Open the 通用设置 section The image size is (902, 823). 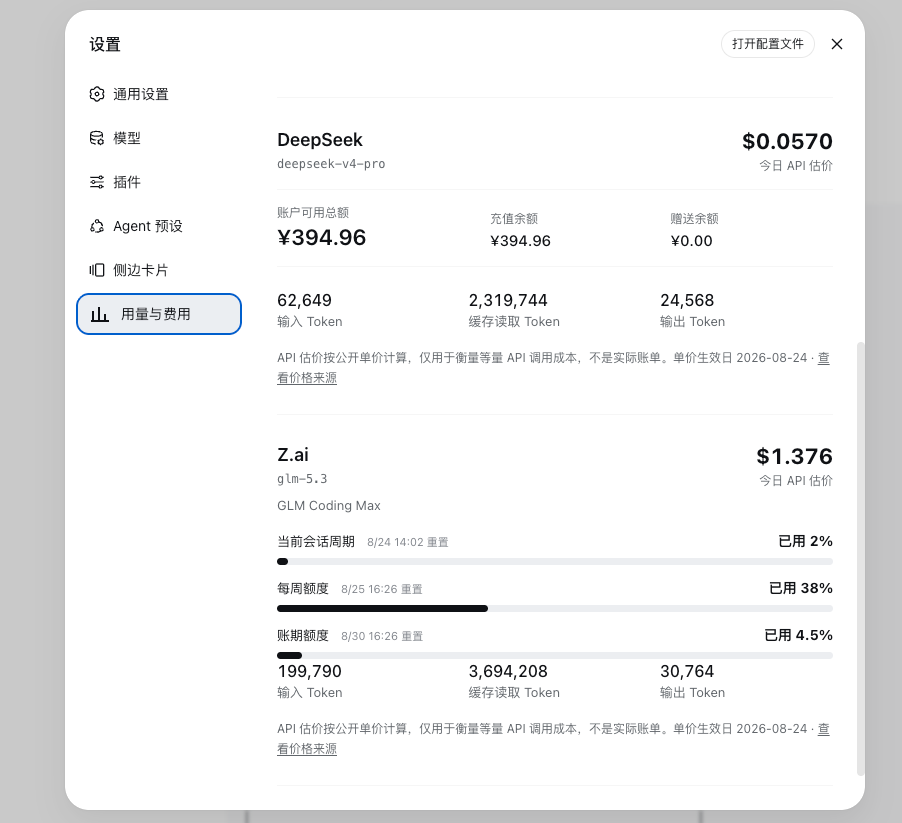click(x=159, y=94)
